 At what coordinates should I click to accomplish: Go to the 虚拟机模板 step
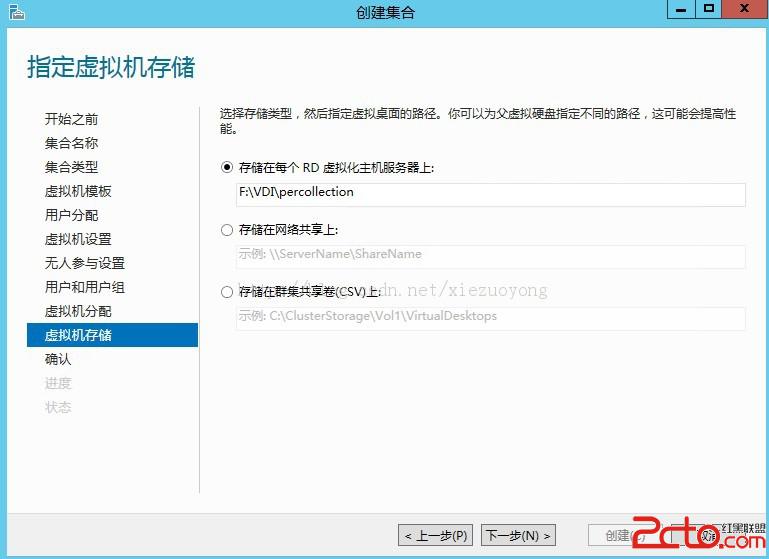point(78,191)
